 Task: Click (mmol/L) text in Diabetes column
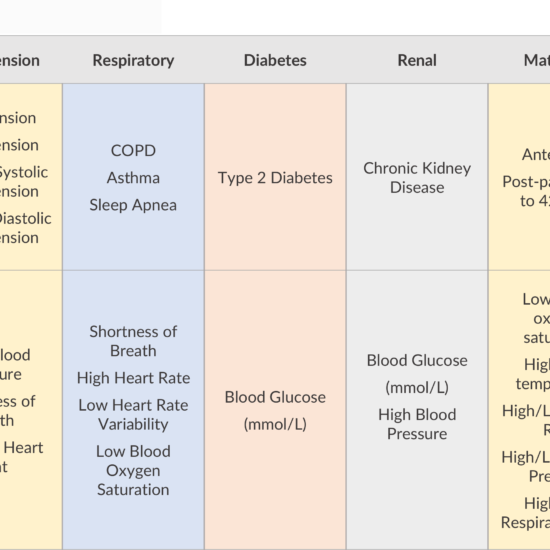click(x=275, y=424)
